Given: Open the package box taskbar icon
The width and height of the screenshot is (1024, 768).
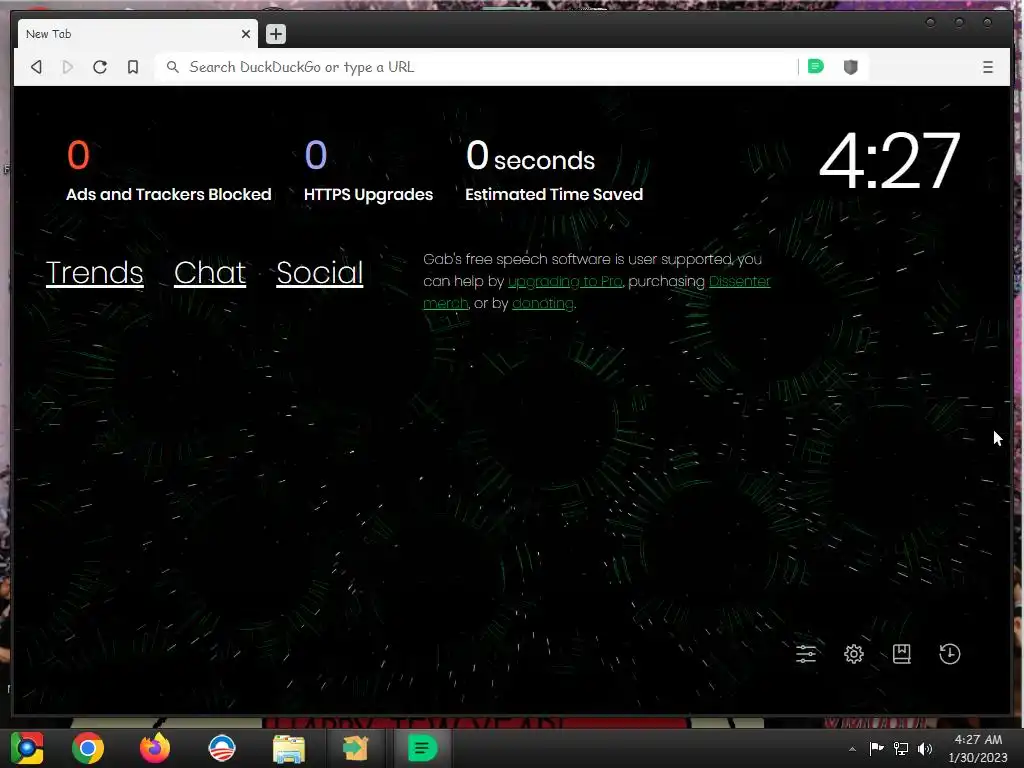Looking at the screenshot, I should (355, 748).
